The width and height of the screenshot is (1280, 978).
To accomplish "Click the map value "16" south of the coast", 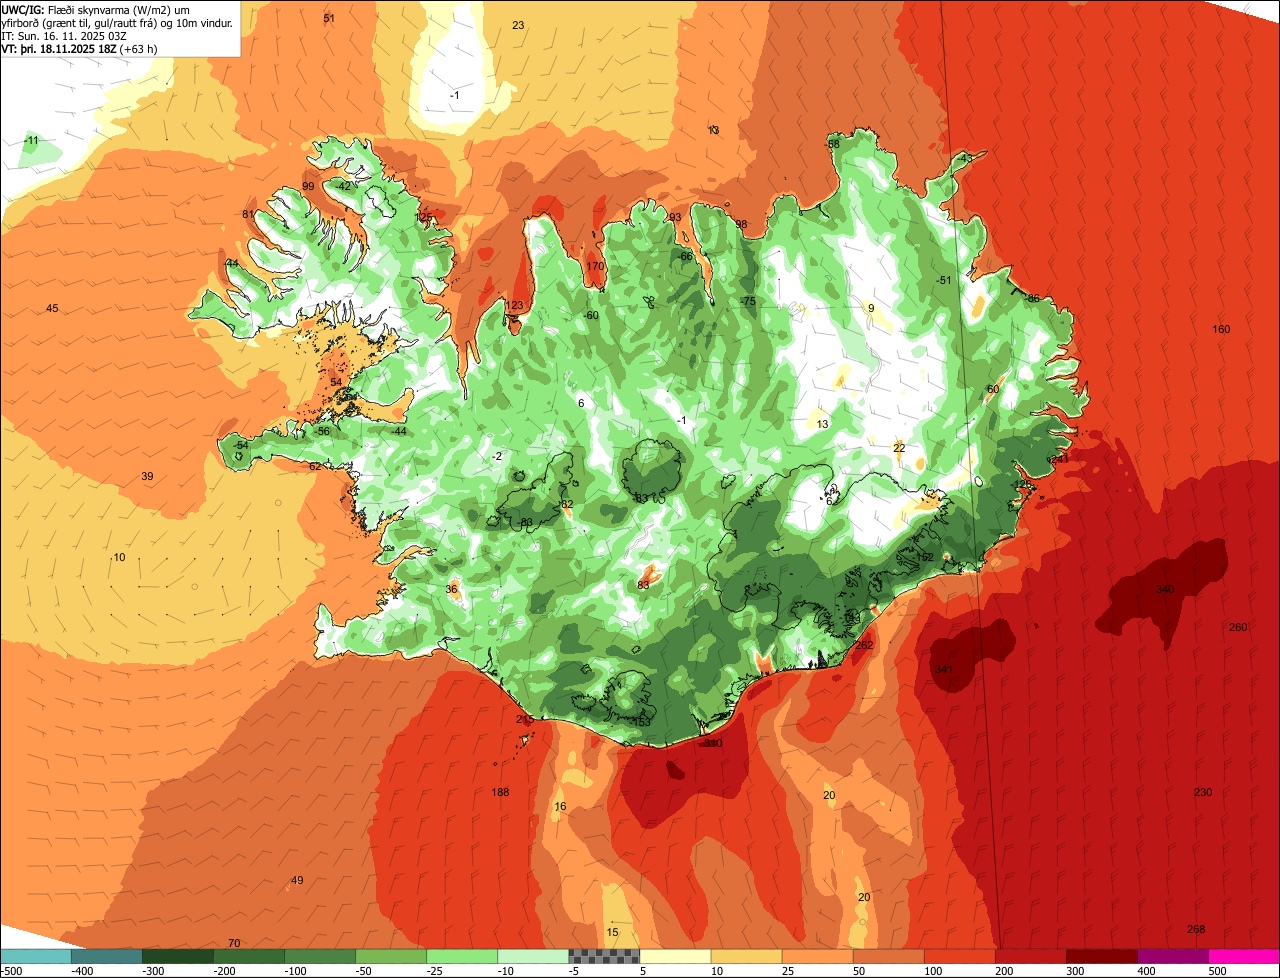I will coord(560,806).
